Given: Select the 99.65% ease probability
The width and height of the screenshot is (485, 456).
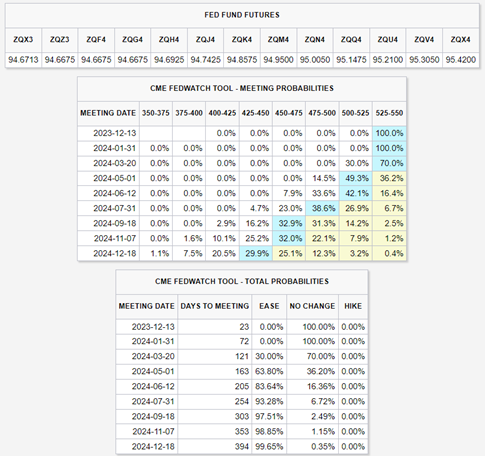Looking at the screenshot, I should [269, 446].
